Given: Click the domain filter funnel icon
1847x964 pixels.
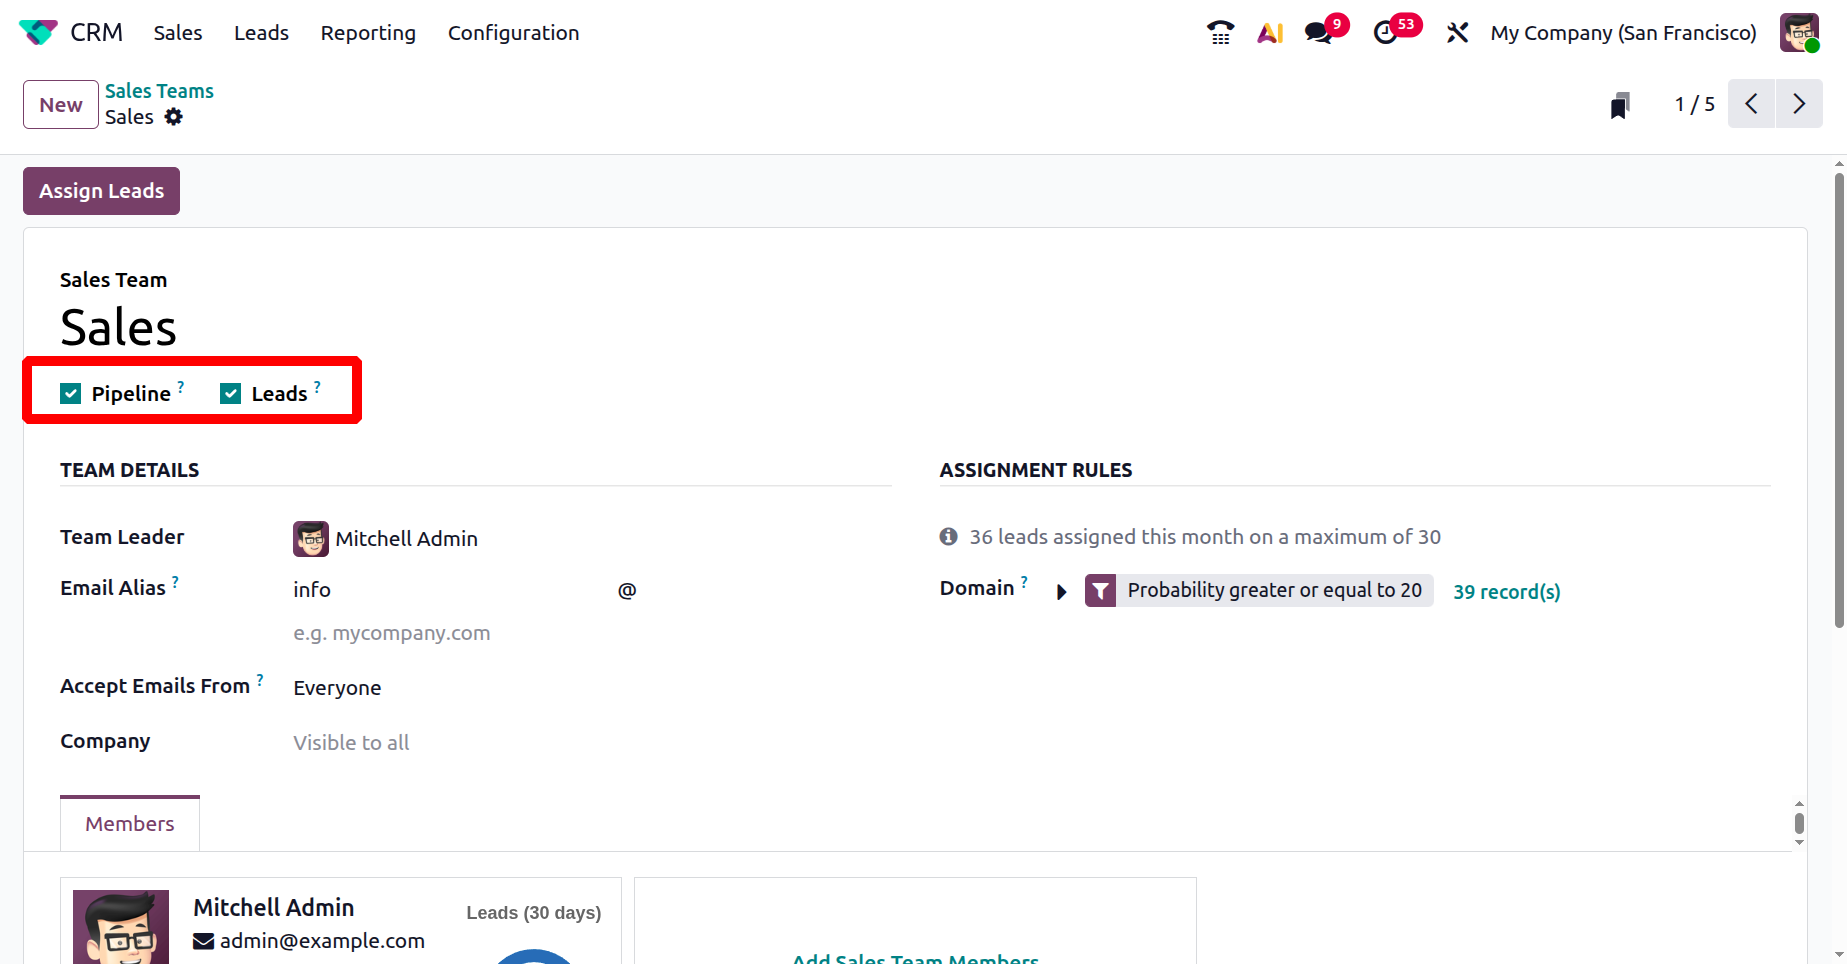Looking at the screenshot, I should click(x=1100, y=591).
